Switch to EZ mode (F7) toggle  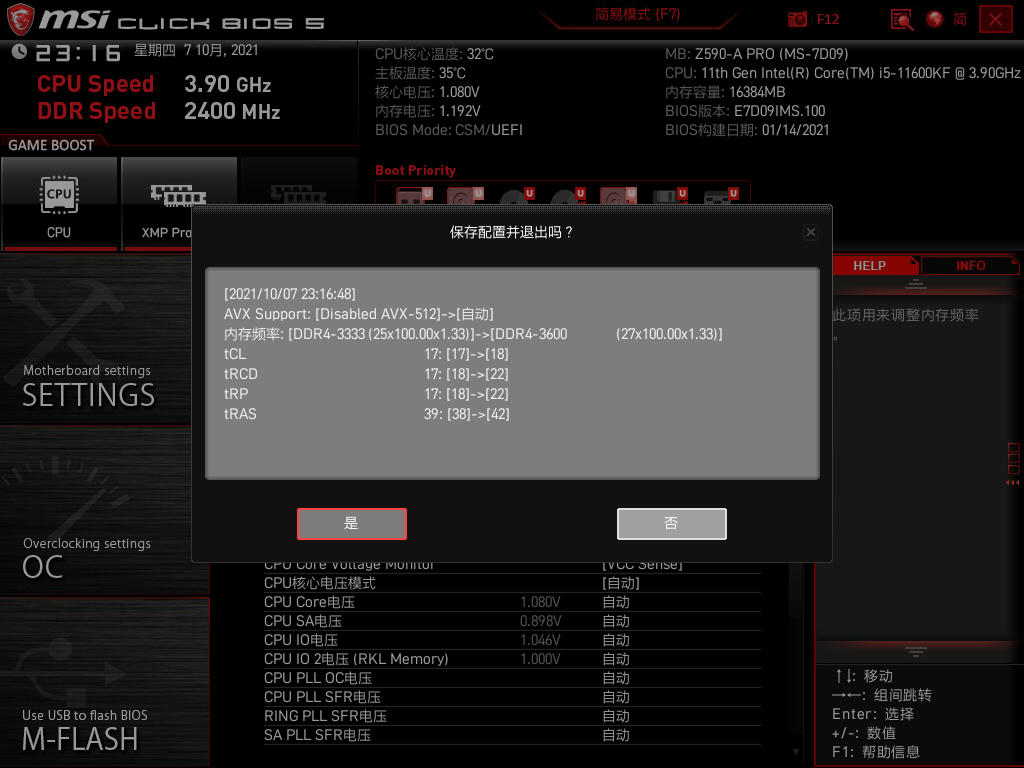[637, 15]
